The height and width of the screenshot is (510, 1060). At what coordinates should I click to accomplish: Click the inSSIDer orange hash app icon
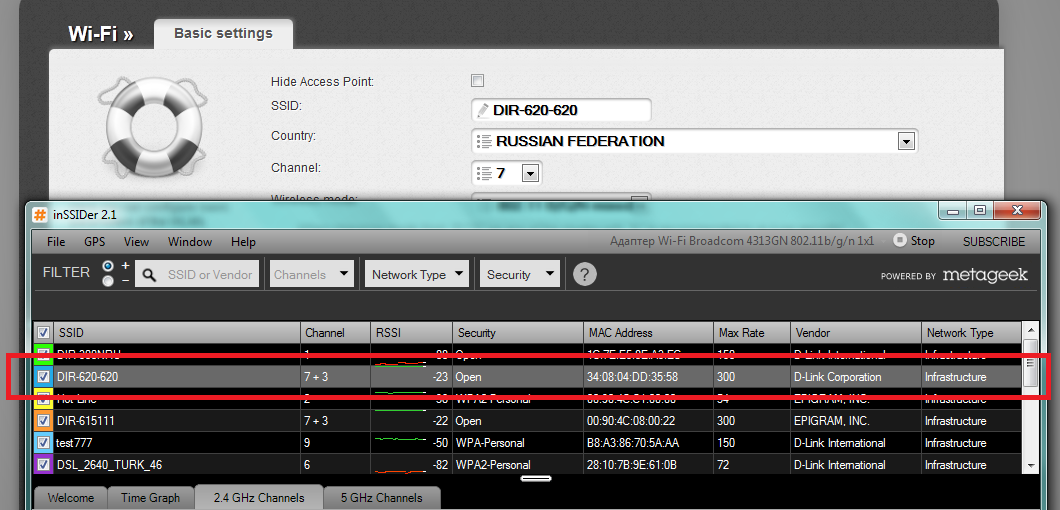pyautogui.click(x=41, y=214)
